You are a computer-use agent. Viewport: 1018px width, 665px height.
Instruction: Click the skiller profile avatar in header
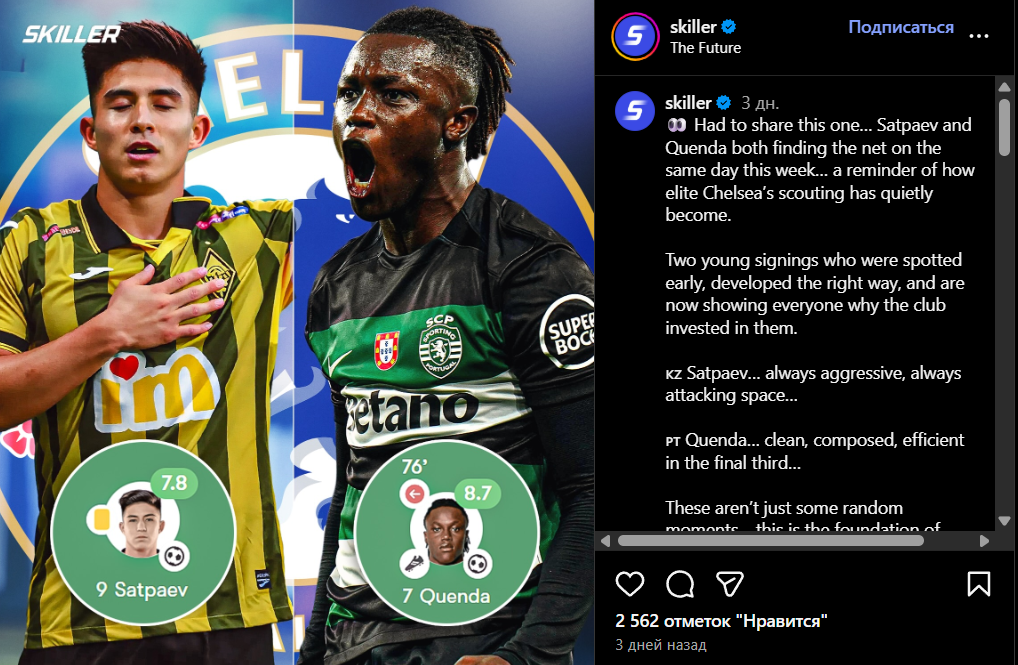635,36
